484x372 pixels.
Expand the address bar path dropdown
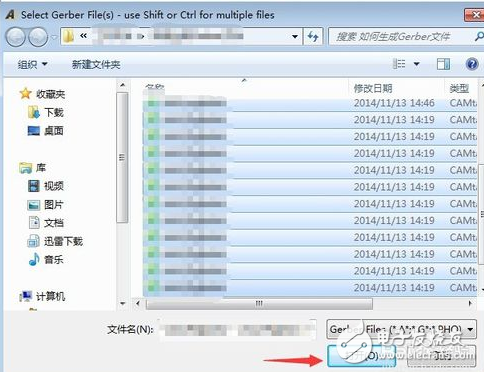[295, 36]
